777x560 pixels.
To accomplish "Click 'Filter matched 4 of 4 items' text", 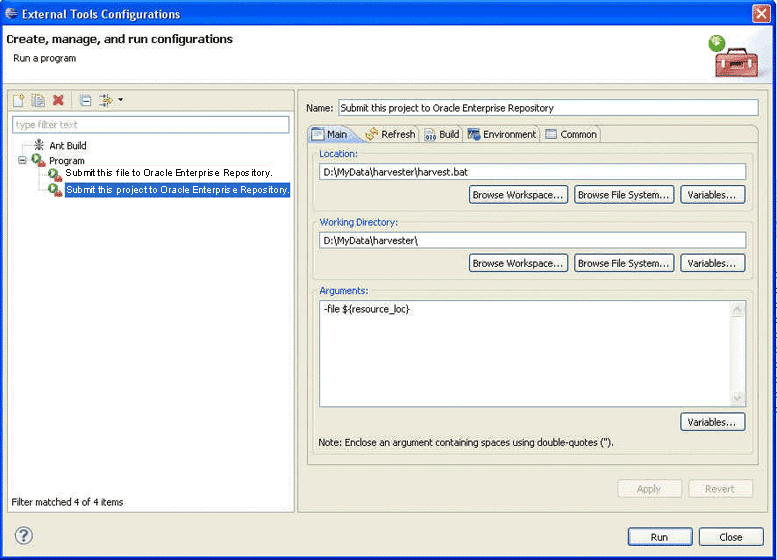I will [x=67, y=502].
